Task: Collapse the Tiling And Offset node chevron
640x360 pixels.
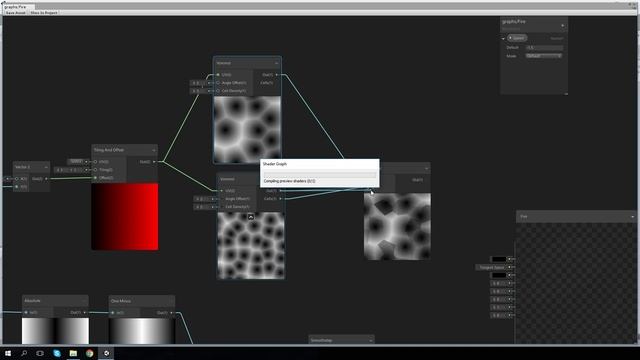Action: click(153, 150)
